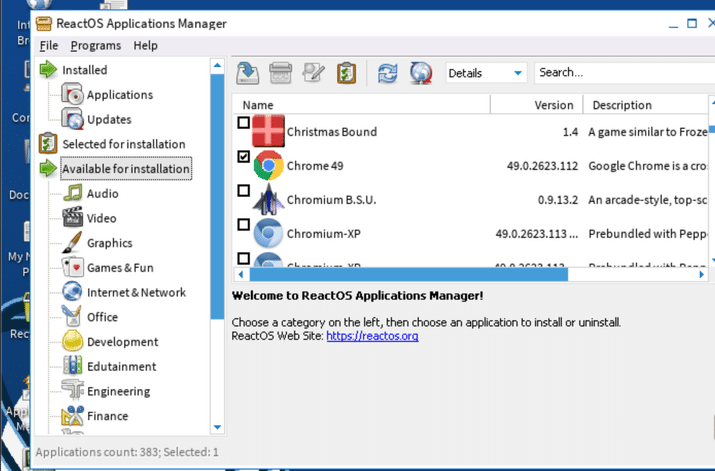This screenshot has height=471, width=715.
Task: Click the list horizontal scrollbar thumb
Action: click(409, 274)
